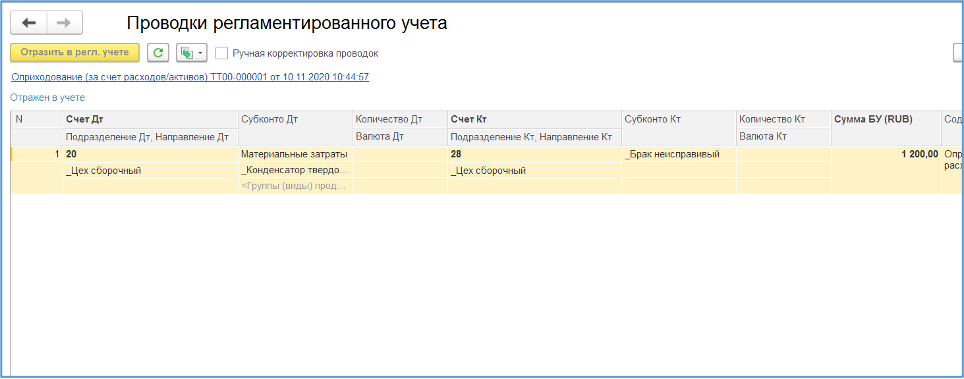The height and width of the screenshot is (379, 964).
Task: Click the Количество Кт column header
Action: coord(783,119)
